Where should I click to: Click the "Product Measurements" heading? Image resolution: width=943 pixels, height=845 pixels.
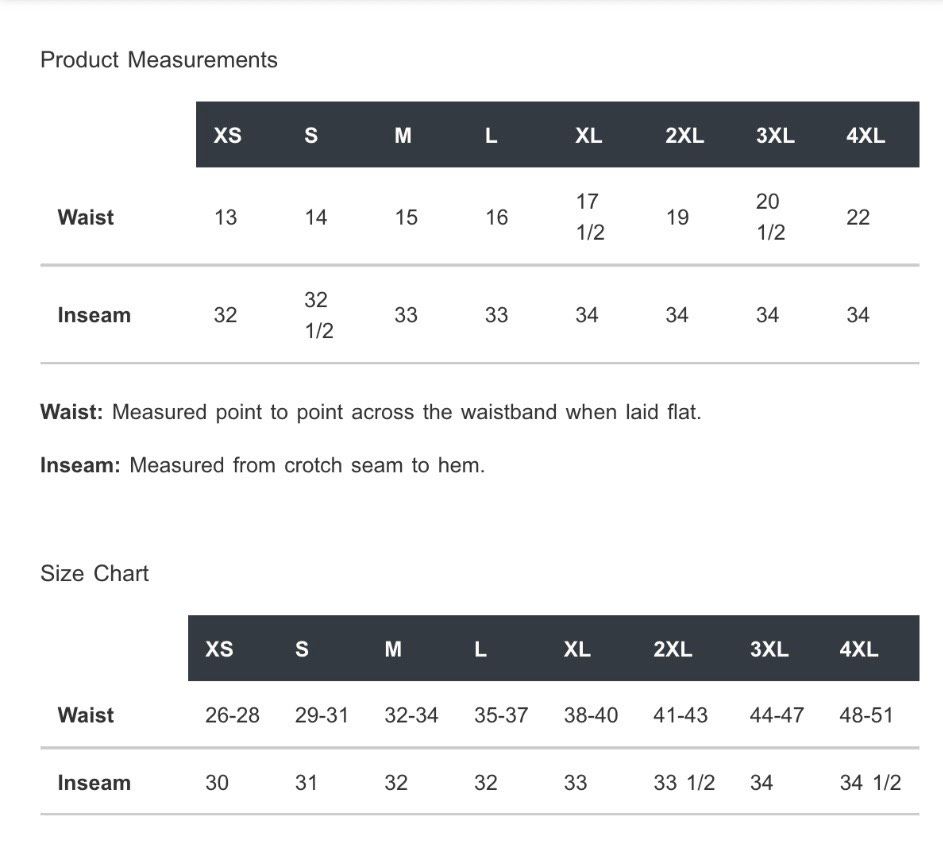[159, 60]
